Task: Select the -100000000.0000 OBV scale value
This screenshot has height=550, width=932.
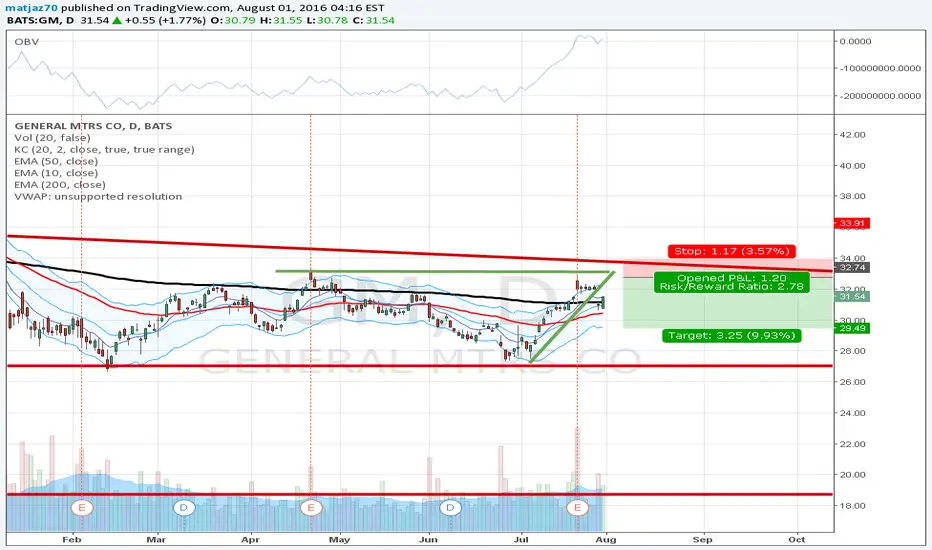Action: click(880, 68)
